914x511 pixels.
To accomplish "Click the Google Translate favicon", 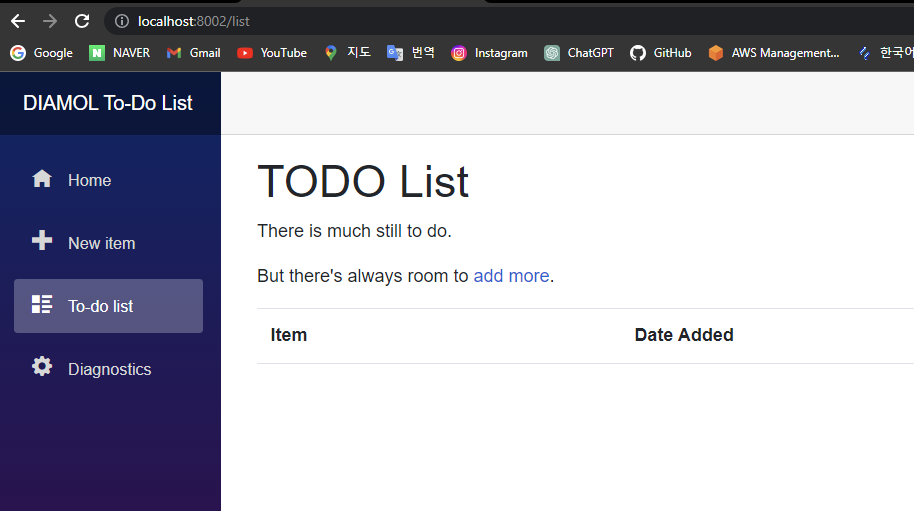I will [395, 53].
